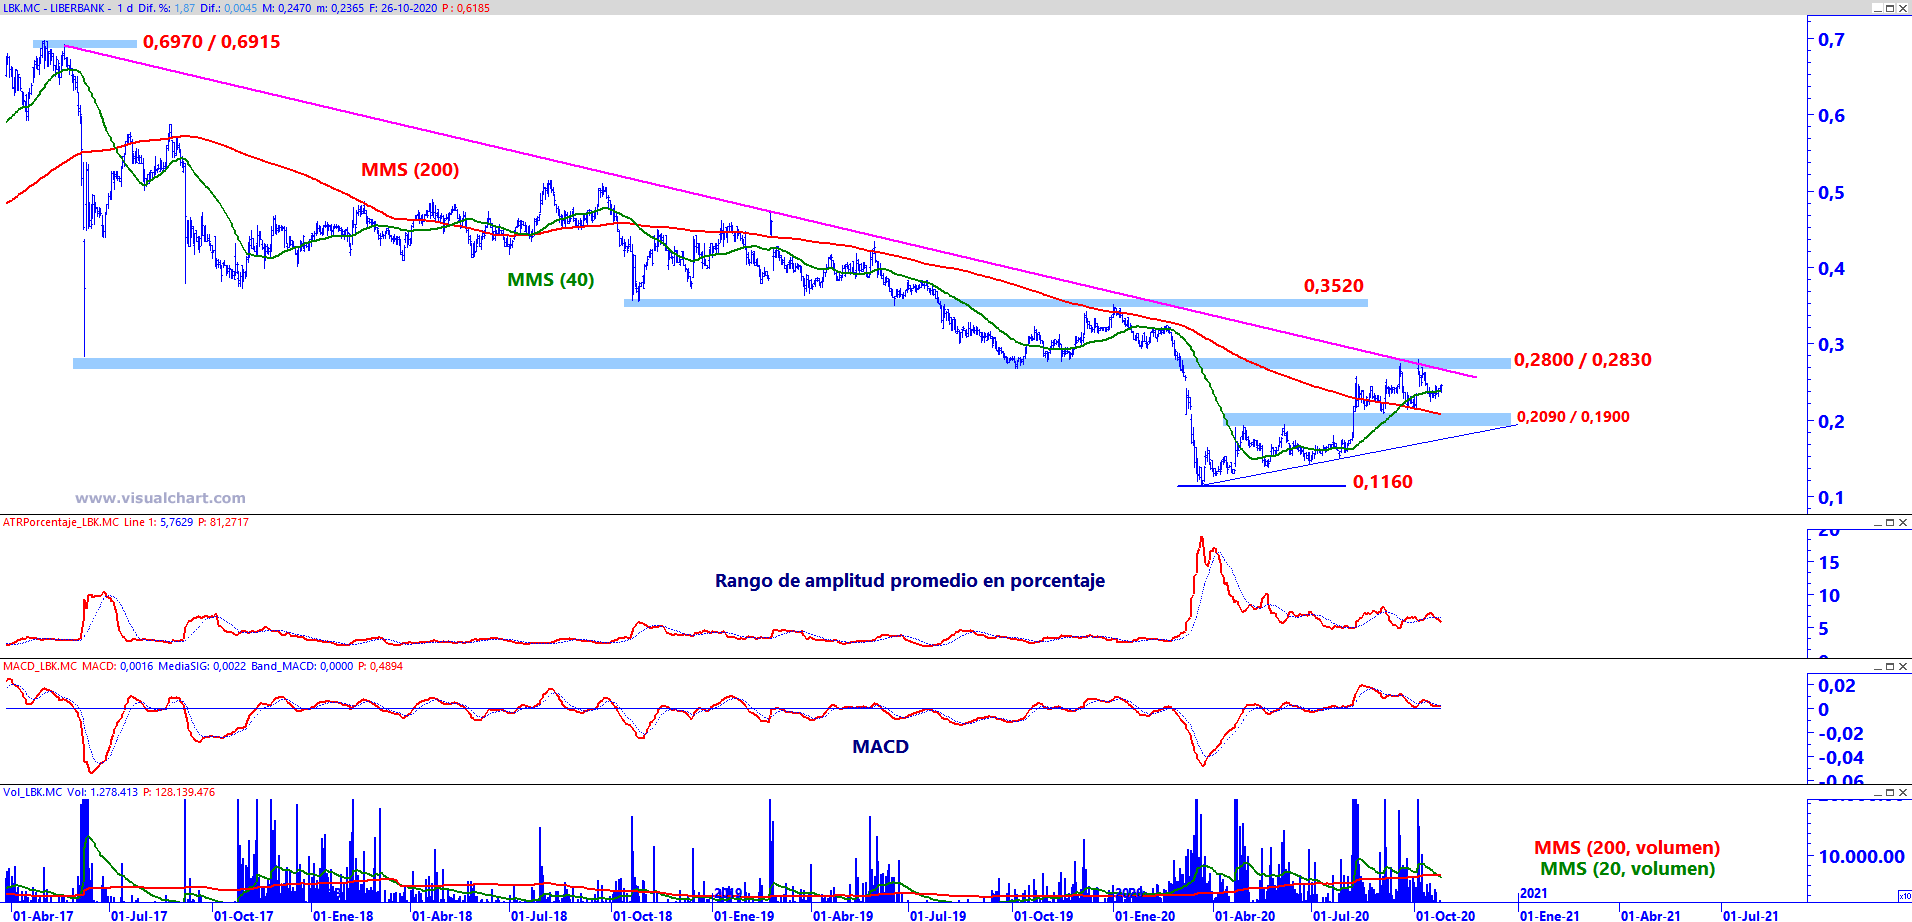Select the MMS (200, volumen) legend
Screen dimensions: 1912x922
(x=1627, y=848)
